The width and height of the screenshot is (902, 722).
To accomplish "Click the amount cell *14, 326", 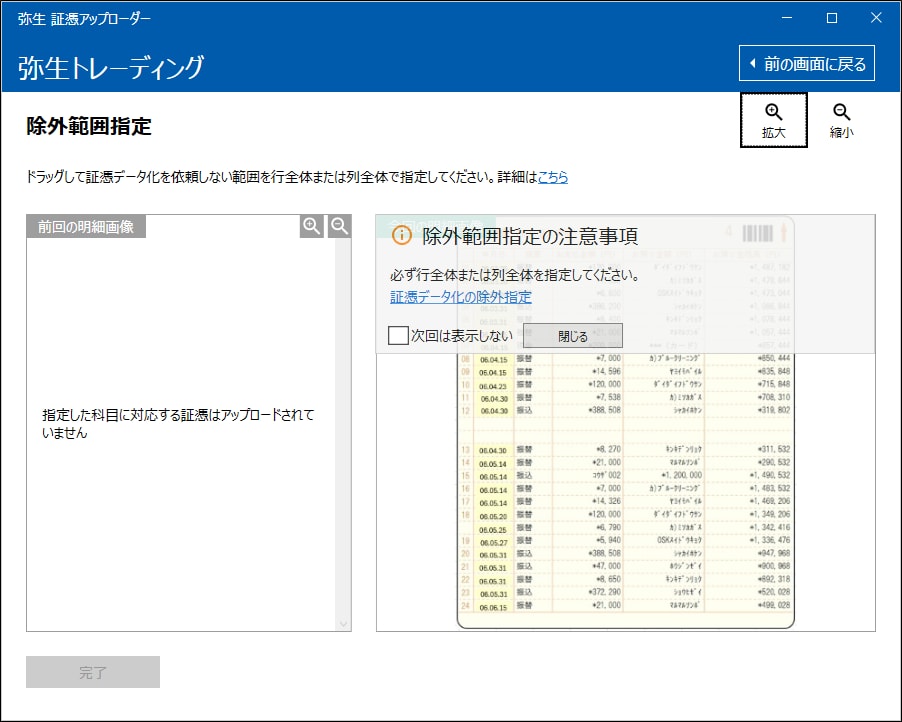I will pos(606,501).
